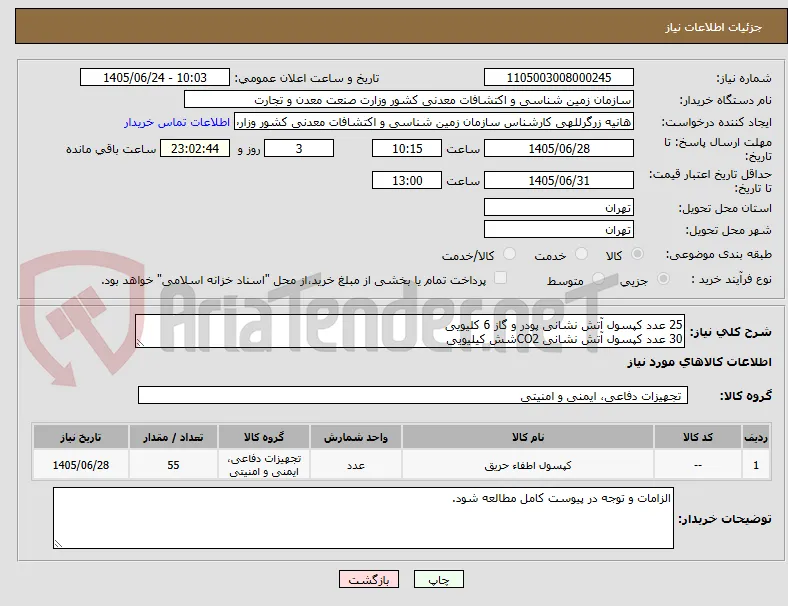Click the remaining time 23:02:44 field
Screen dimensions: 788x606
point(195,149)
